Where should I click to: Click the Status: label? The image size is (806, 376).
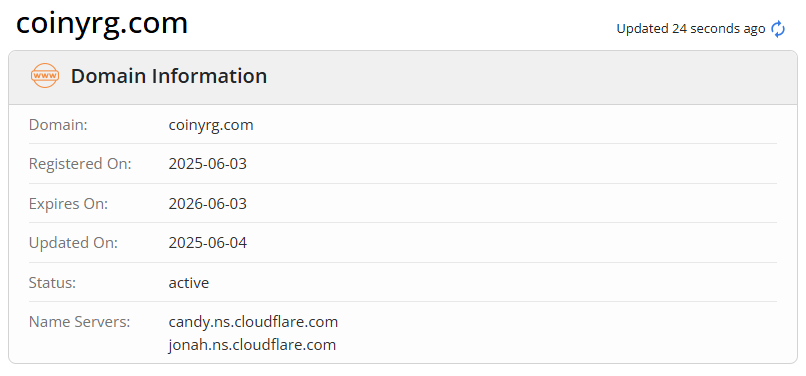tap(52, 283)
